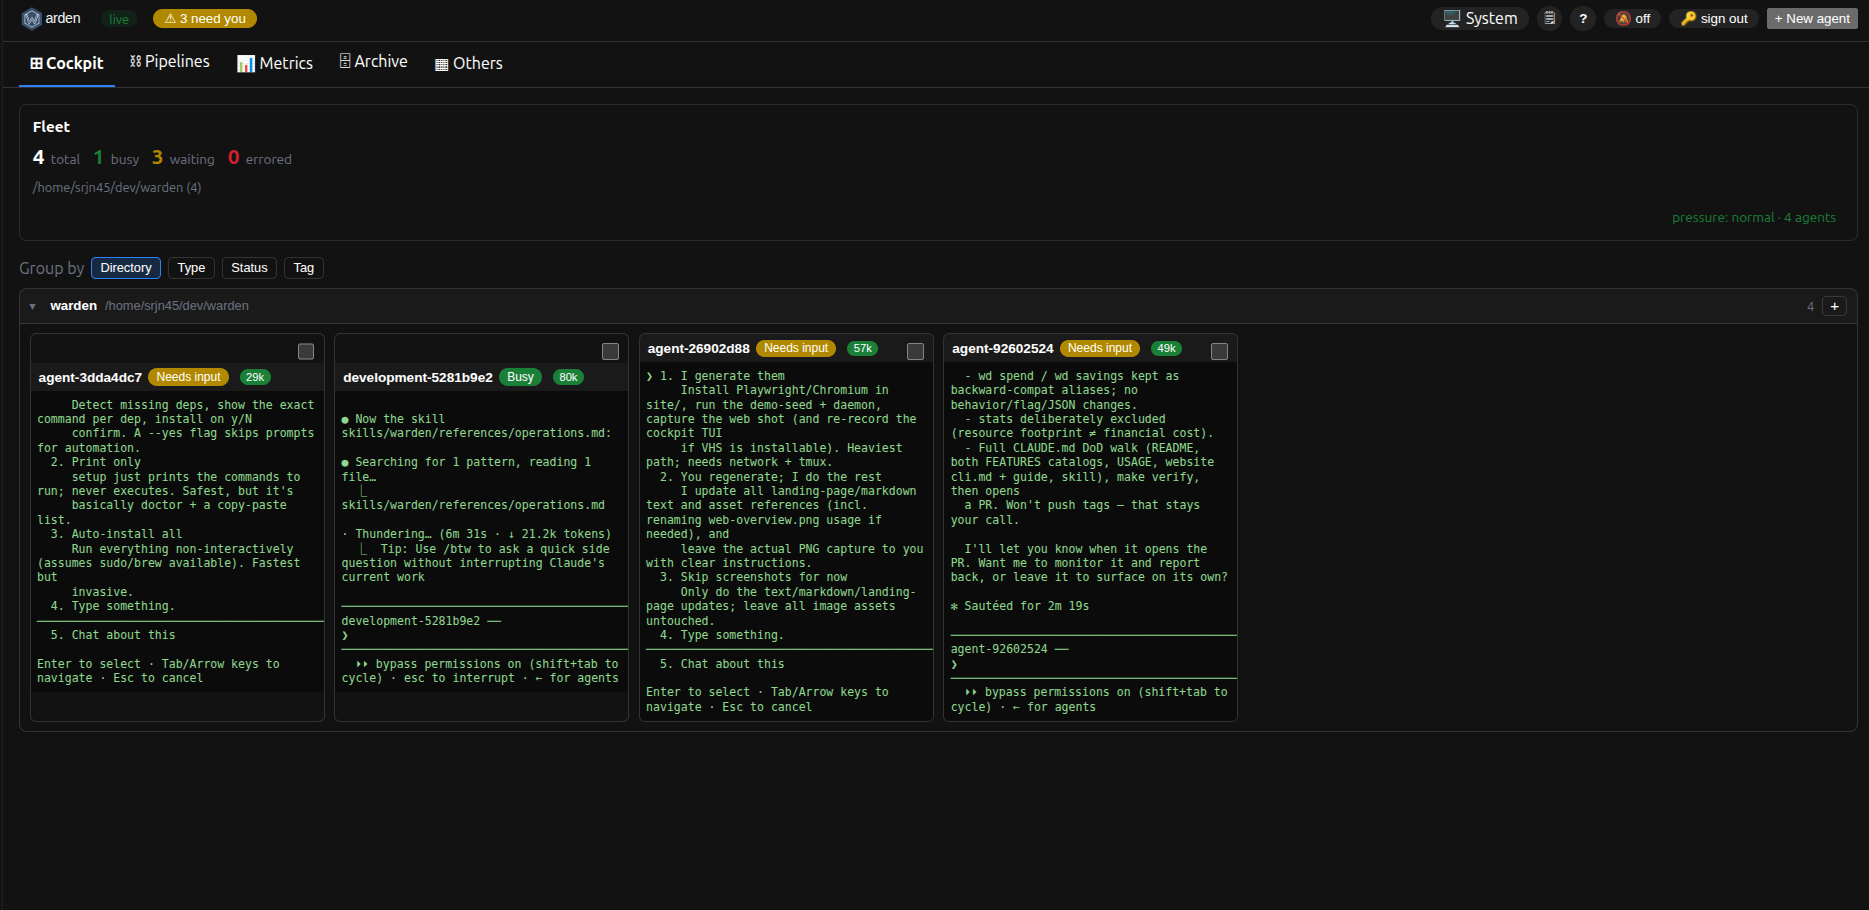Click '2. Print only' option
This screenshot has height=910, width=1869.
pyautogui.click(x=95, y=462)
